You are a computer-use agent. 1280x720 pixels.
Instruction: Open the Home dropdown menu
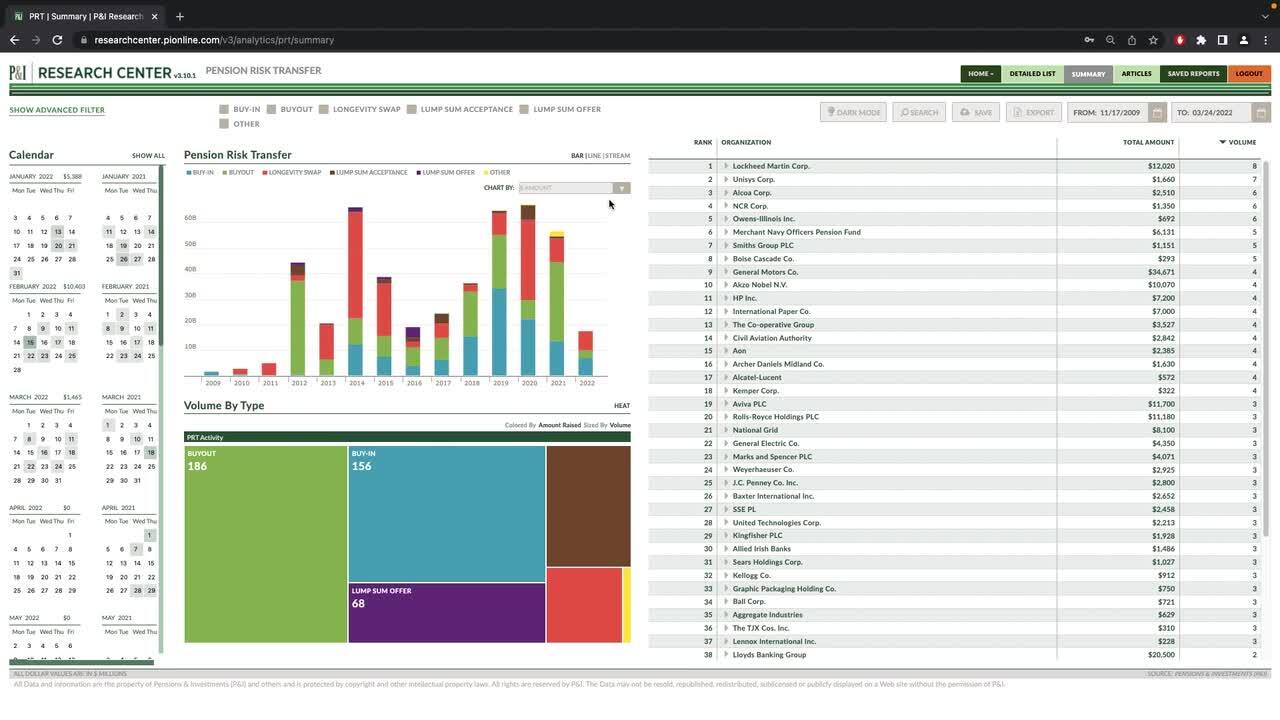pyautogui.click(x=980, y=73)
